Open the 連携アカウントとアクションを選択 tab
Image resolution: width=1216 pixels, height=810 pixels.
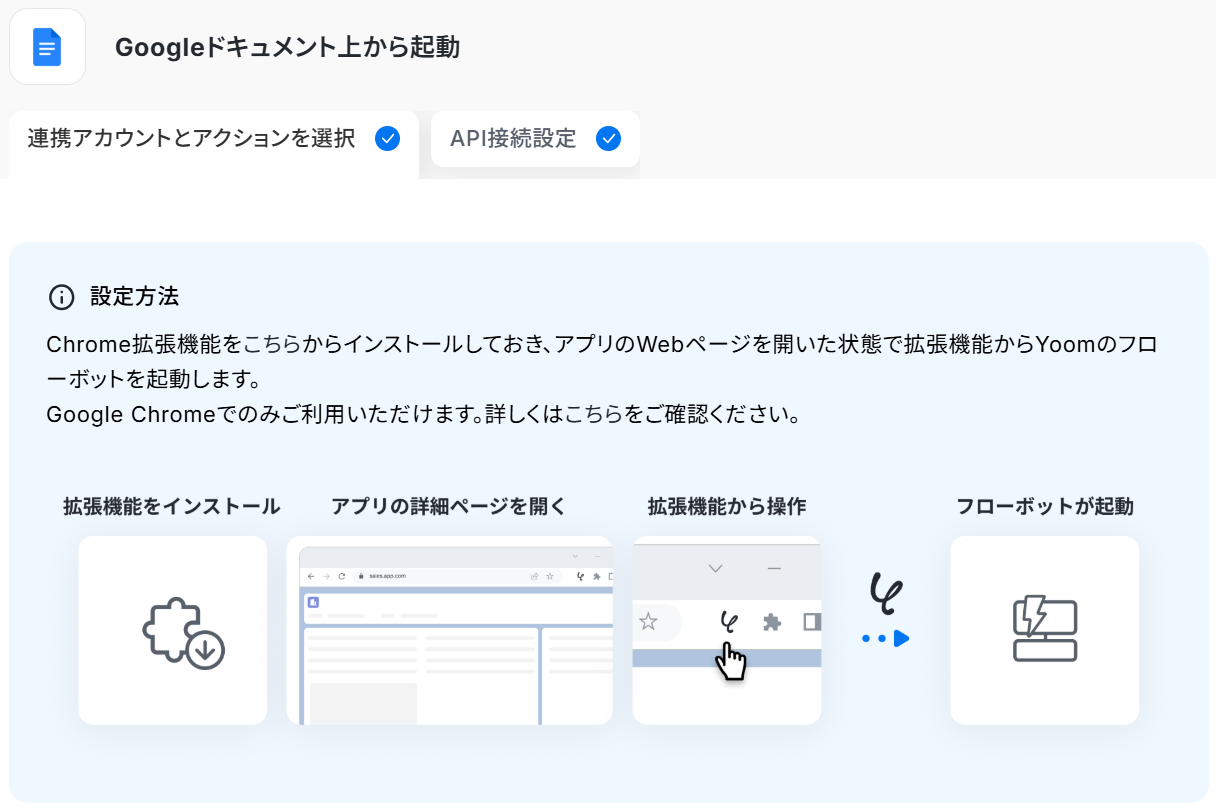(x=213, y=145)
